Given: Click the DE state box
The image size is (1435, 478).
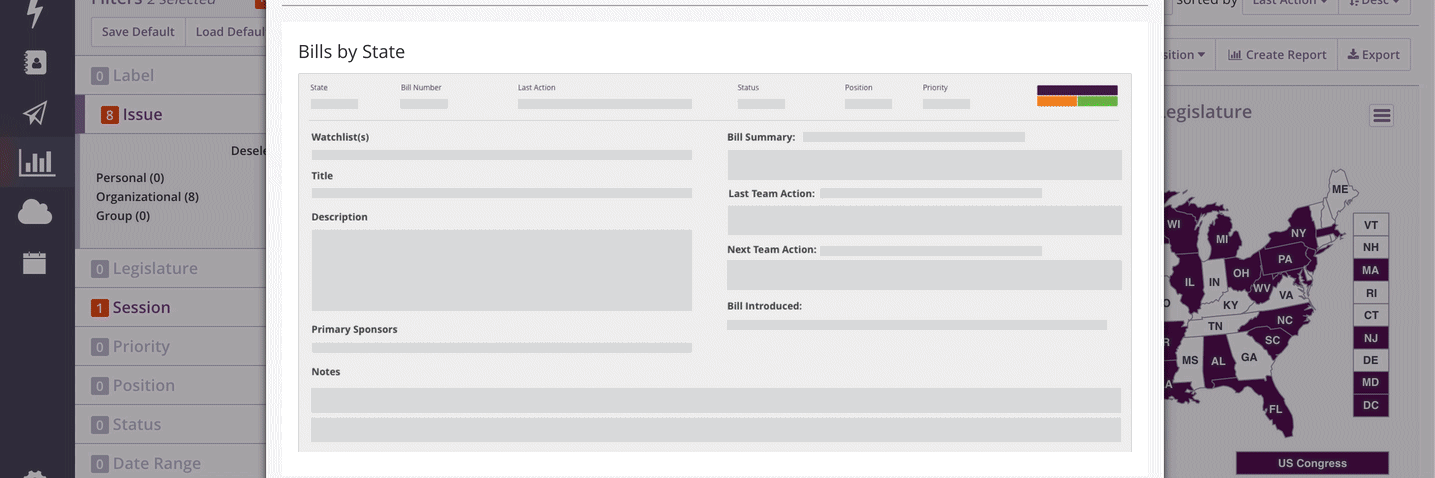Looking at the screenshot, I should 1370,360.
